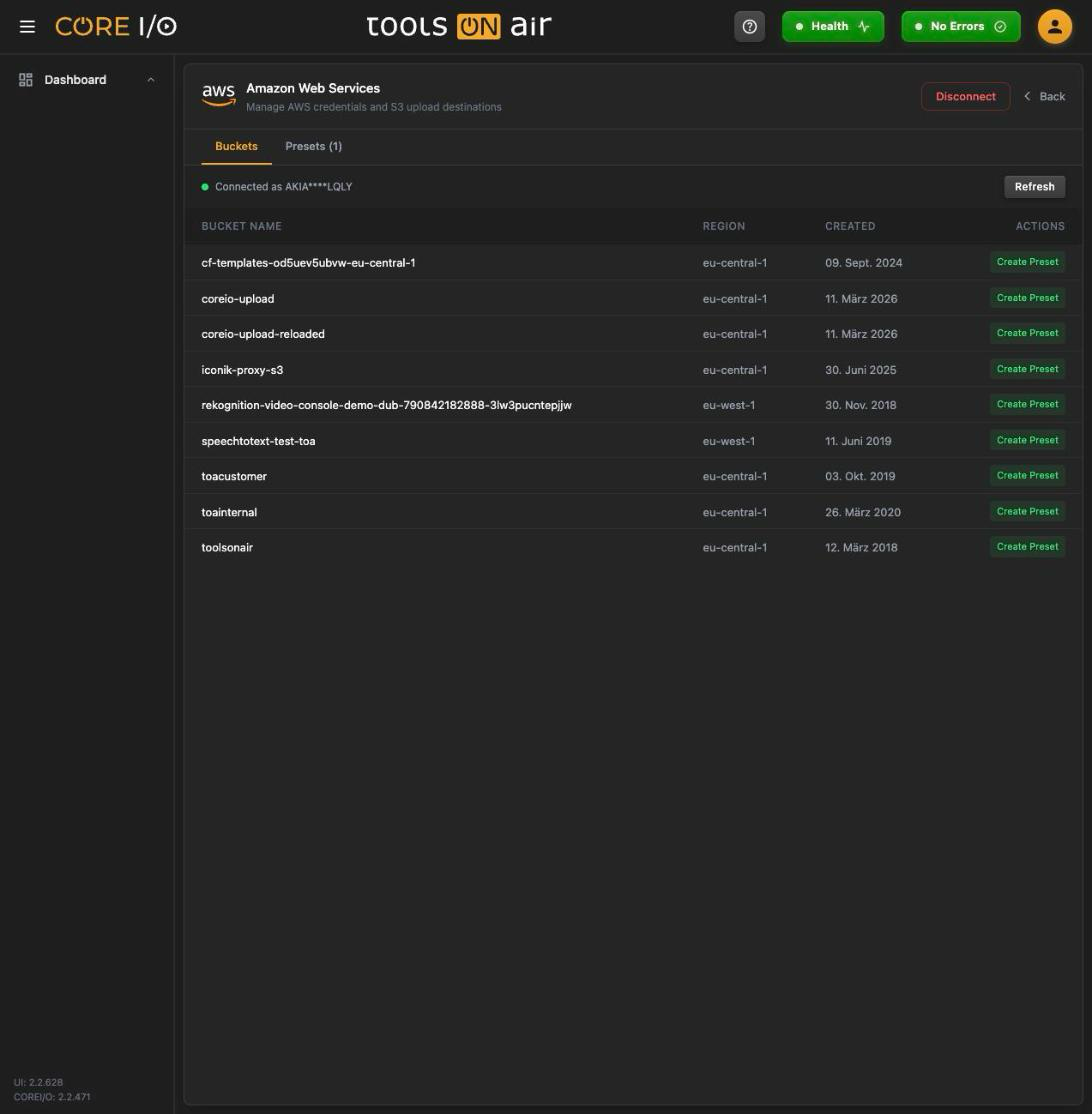Viewport: 1092px width, 1114px height.
Task: Click eu-west-1 region of rekognition bucket
Action: point(728,404)
